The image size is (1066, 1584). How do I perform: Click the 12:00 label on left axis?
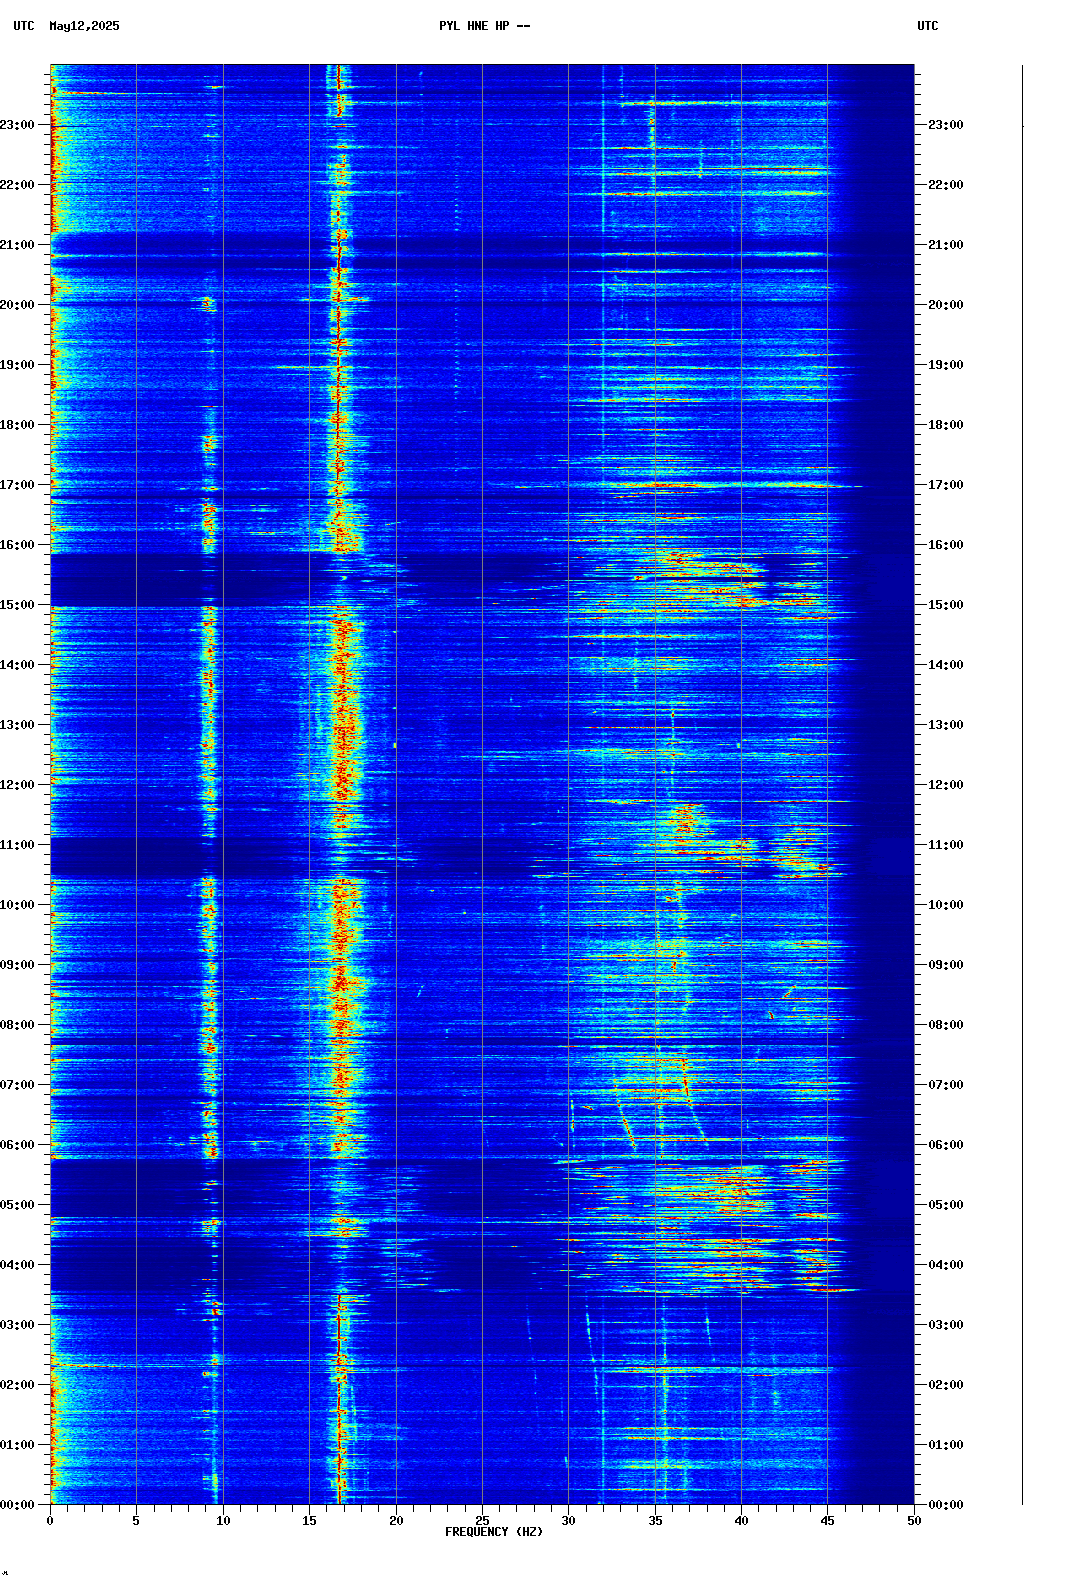[17, 785]
